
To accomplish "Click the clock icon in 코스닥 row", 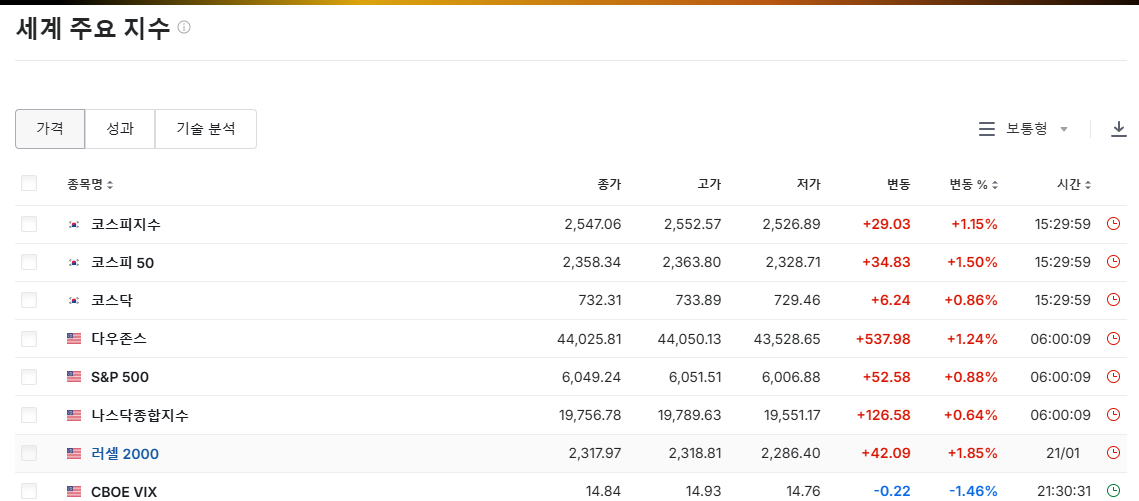I will click(x=1113, y=300).
